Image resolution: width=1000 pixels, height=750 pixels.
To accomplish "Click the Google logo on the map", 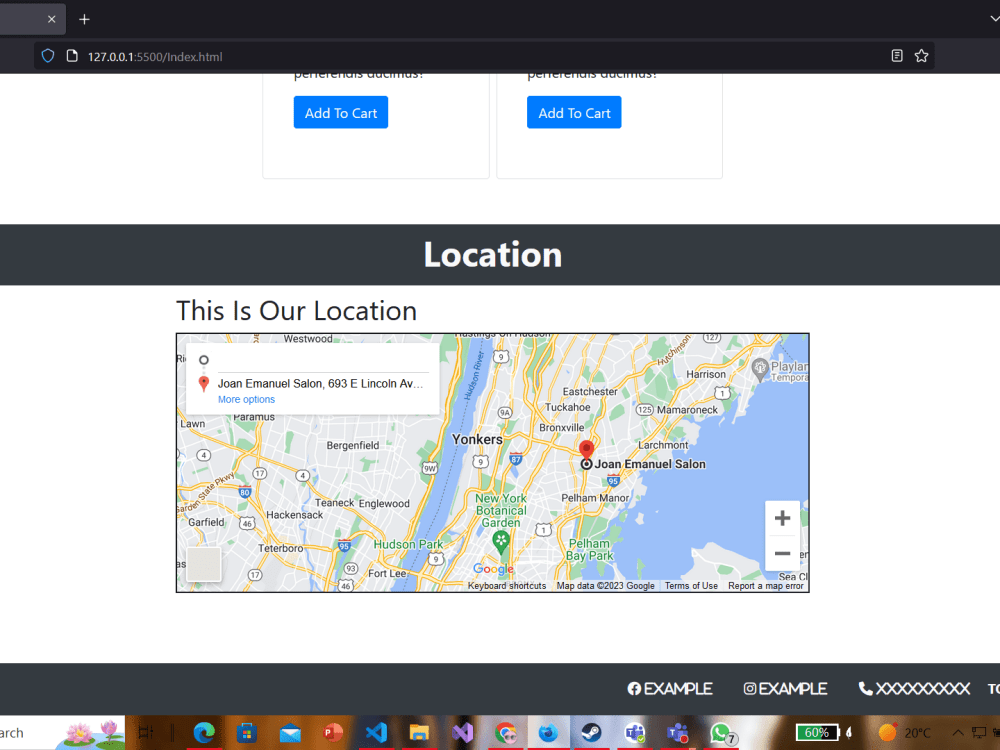I will [x=493, y=567].
